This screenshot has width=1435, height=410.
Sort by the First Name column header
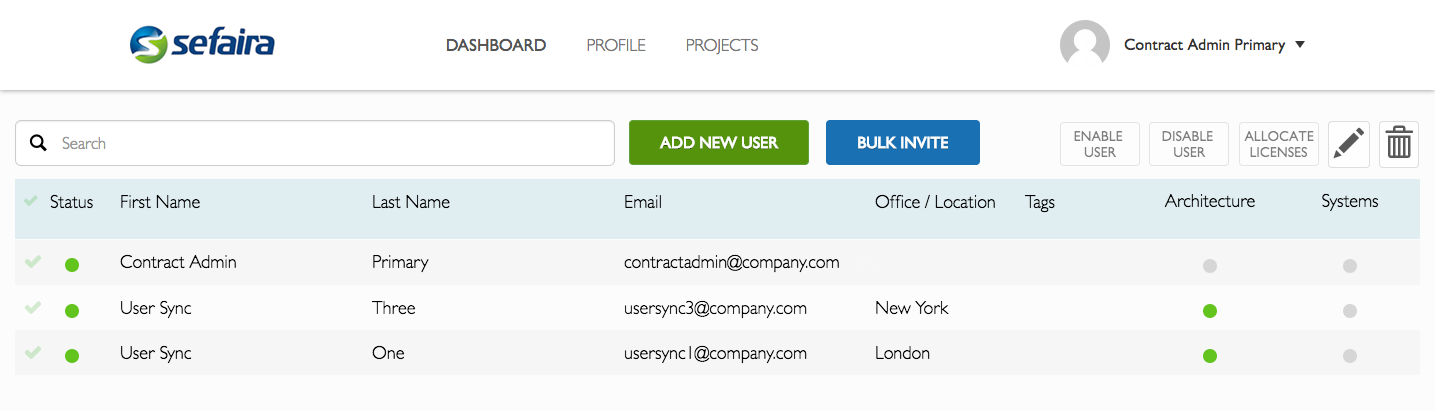tap(160, 202)
